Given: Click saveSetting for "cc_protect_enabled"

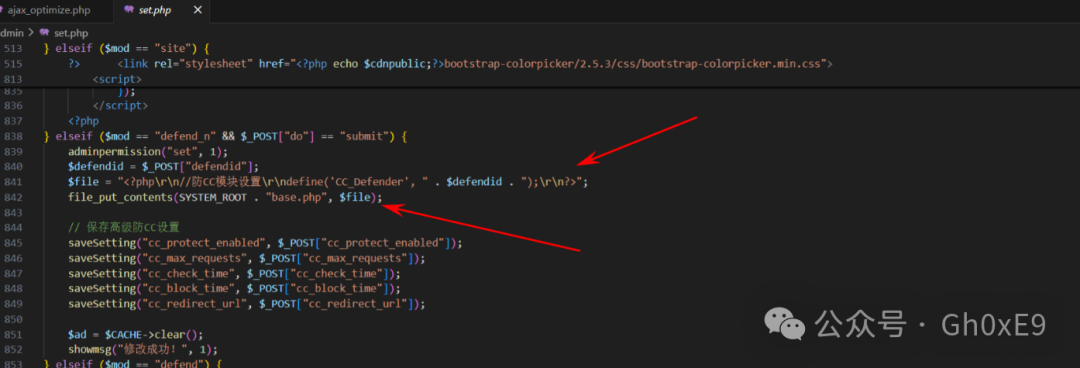Looking at the screenshot, I should point(265,243).
